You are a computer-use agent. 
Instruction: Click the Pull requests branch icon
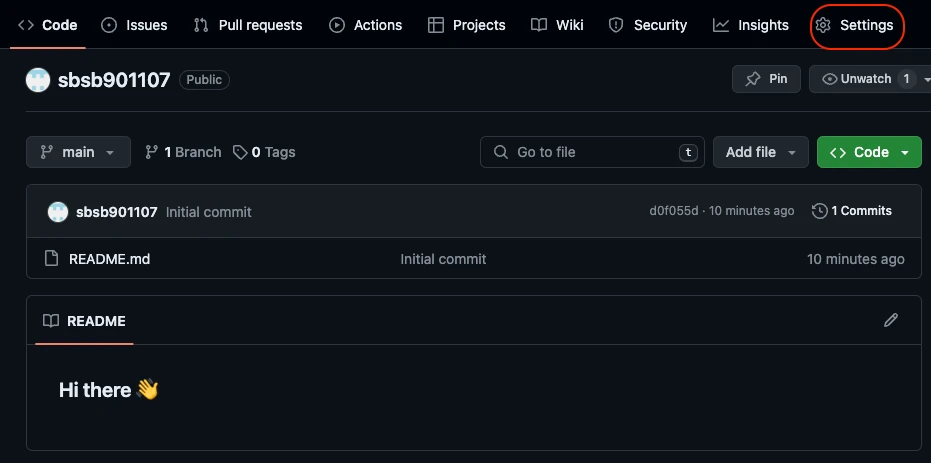click(201, 25)
